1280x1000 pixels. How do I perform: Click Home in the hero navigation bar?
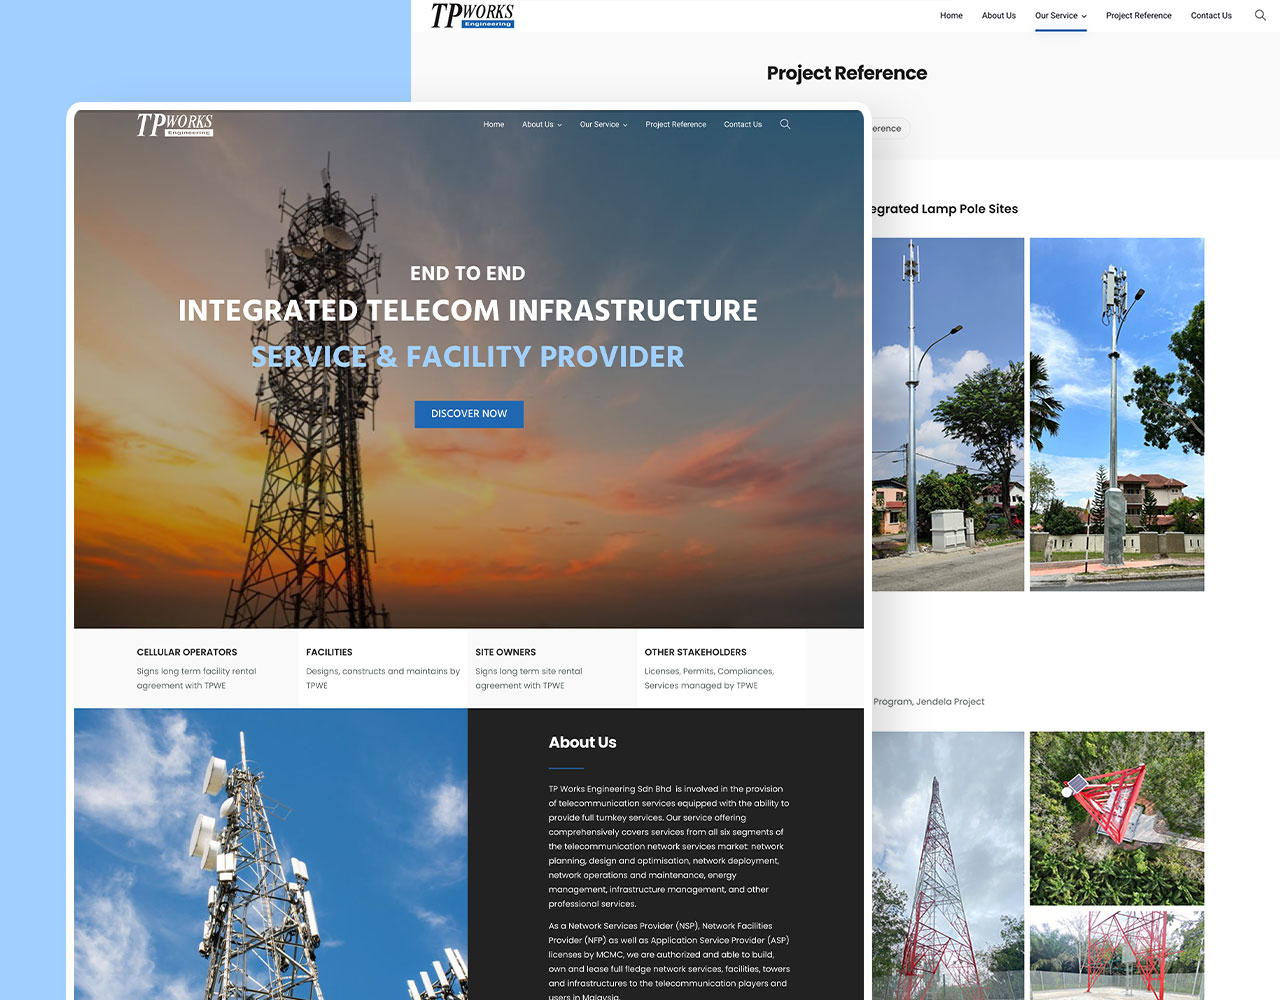pyautogui.click(x=493, y=125)
